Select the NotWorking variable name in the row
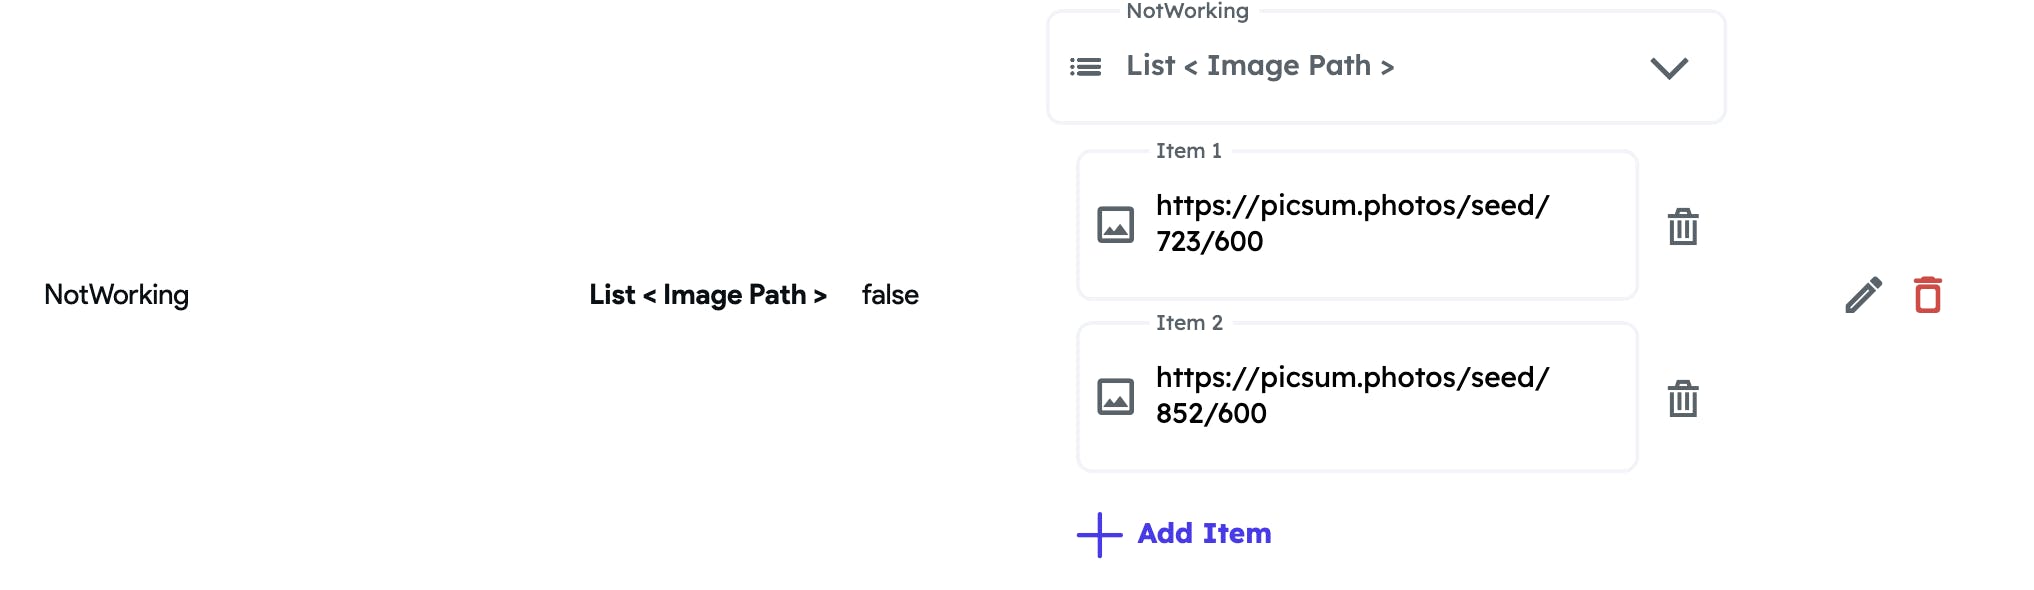This screenshot has width=2034, height=590. [116, 295]
